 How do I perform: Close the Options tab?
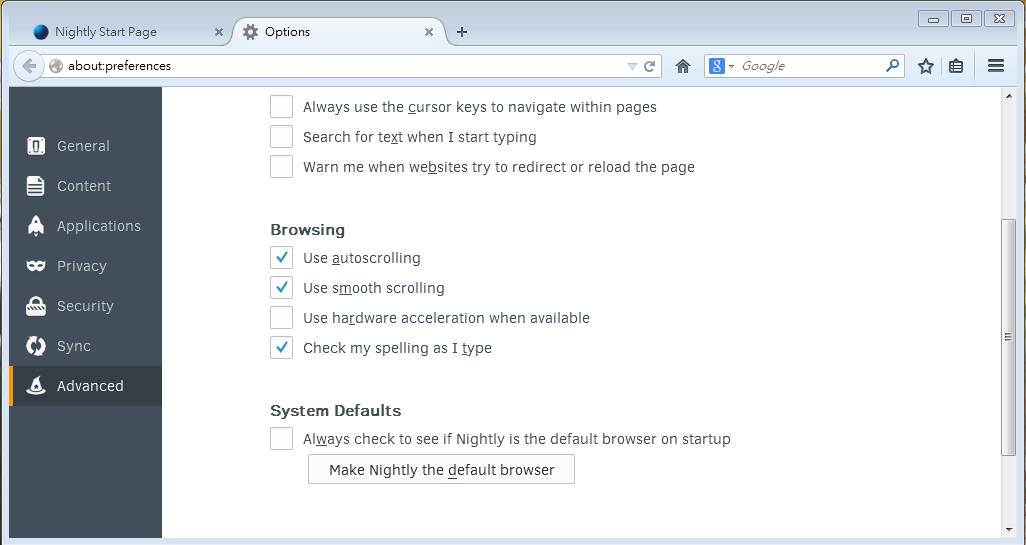coord(429,32)
